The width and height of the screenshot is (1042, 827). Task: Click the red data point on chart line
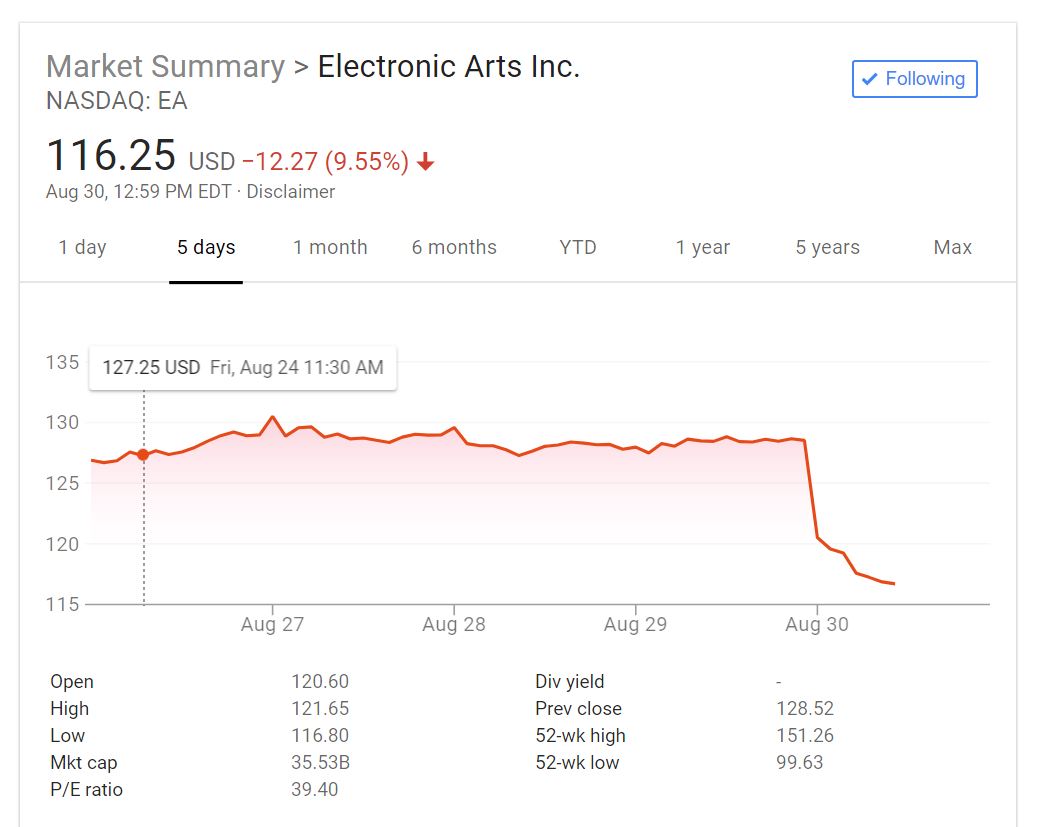143,455
